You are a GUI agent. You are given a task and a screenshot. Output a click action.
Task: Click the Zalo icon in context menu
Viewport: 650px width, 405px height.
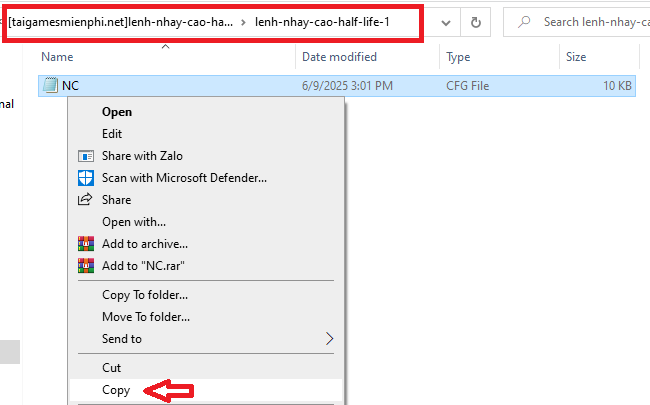click(x=84, y=156)
